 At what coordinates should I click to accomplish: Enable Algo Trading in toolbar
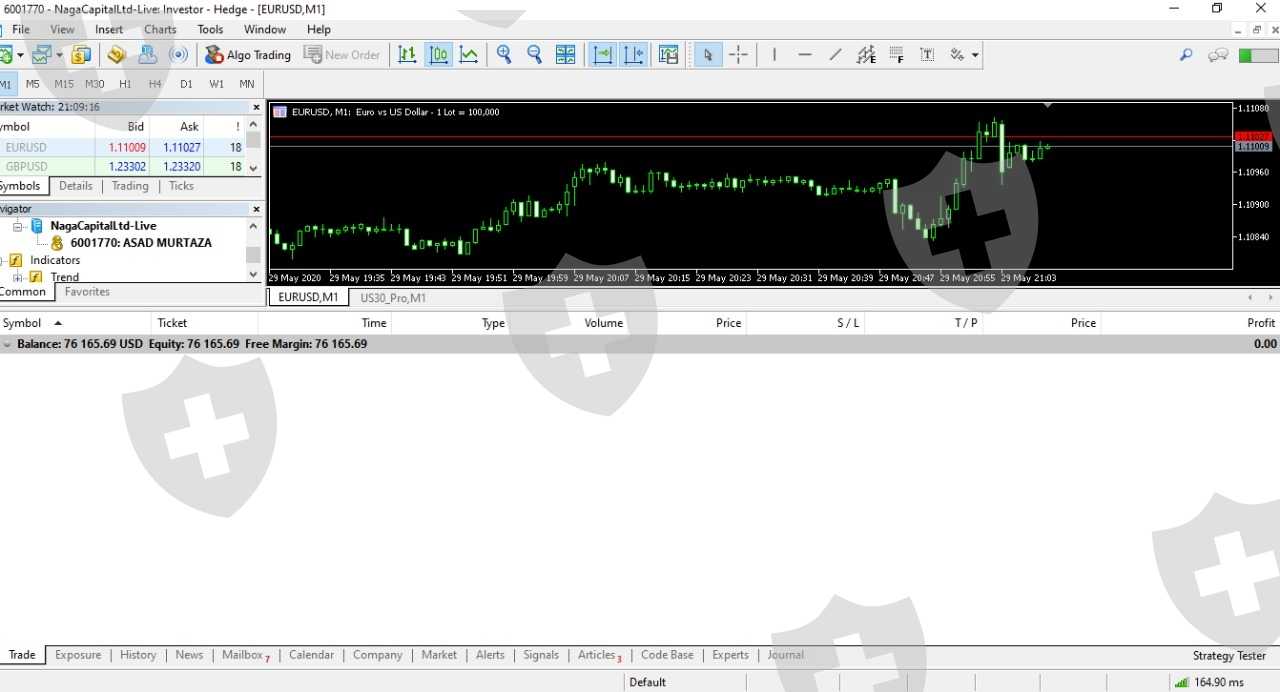[247, 55]
